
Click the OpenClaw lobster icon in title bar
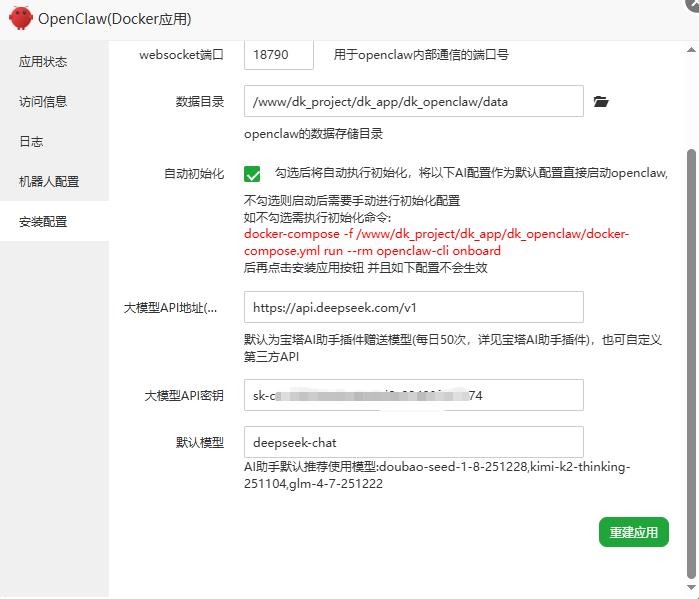[x=20, y=19]
